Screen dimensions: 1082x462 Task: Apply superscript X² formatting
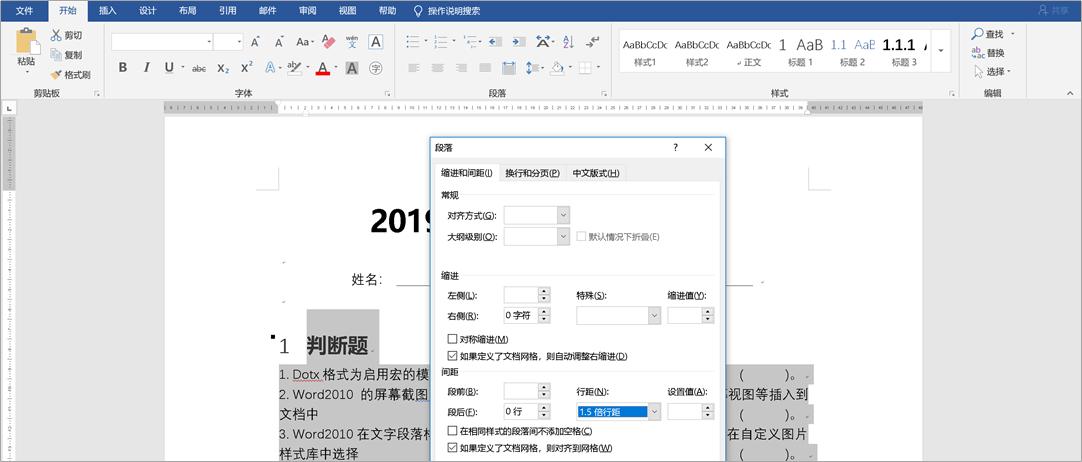click(x=246, y=68)
